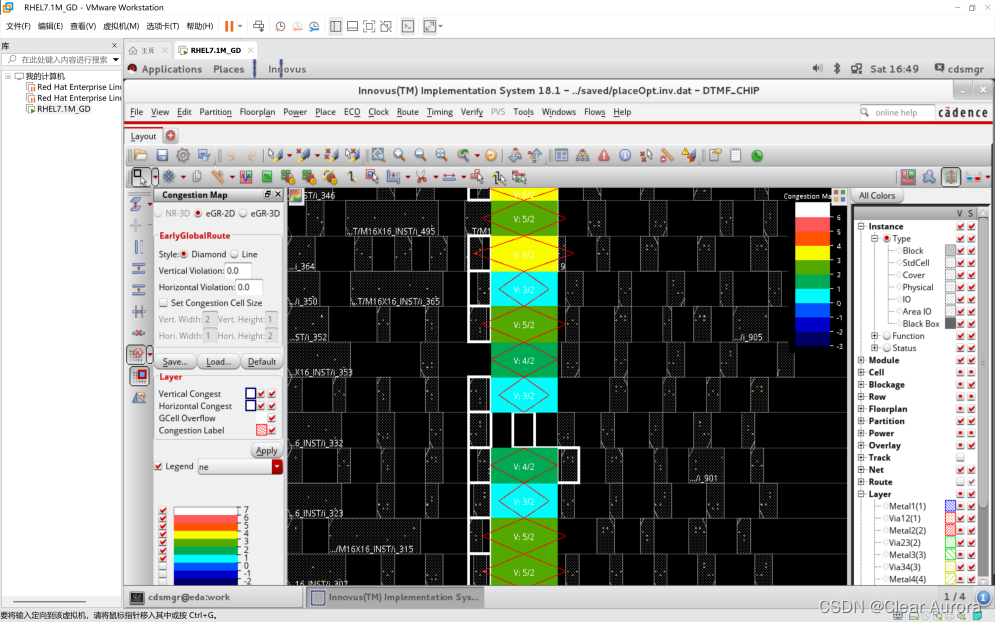Screen dimensions: 996x623
Task: Select the scissors cut wire tool
Action: click(x=421, y=177)
